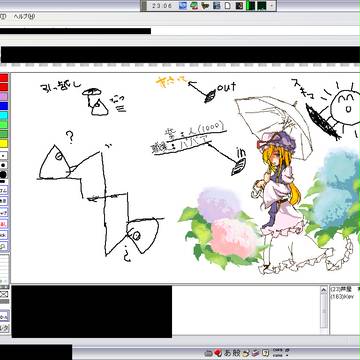Select user '(23)芦屋' in the list
The width and height of the screenshot is (360, 360).
342,289
